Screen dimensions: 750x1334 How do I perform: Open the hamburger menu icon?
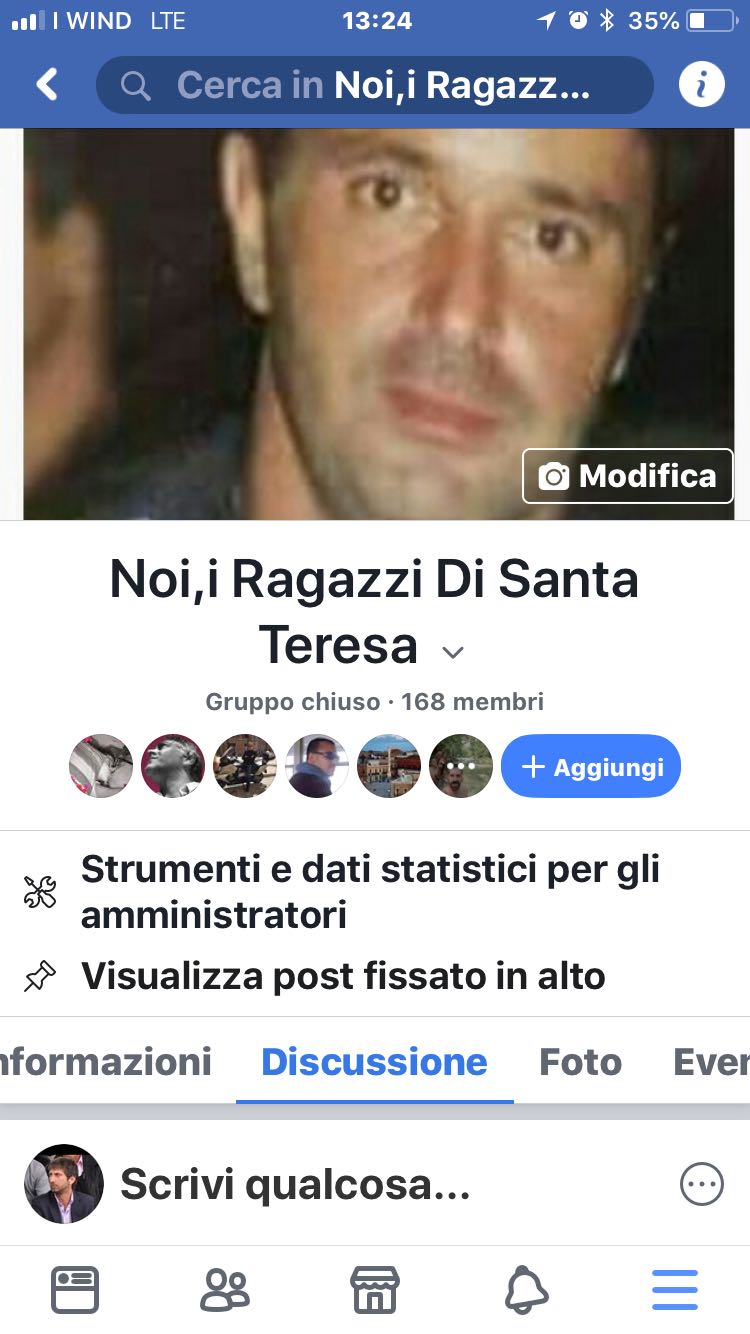[675, 1290]
